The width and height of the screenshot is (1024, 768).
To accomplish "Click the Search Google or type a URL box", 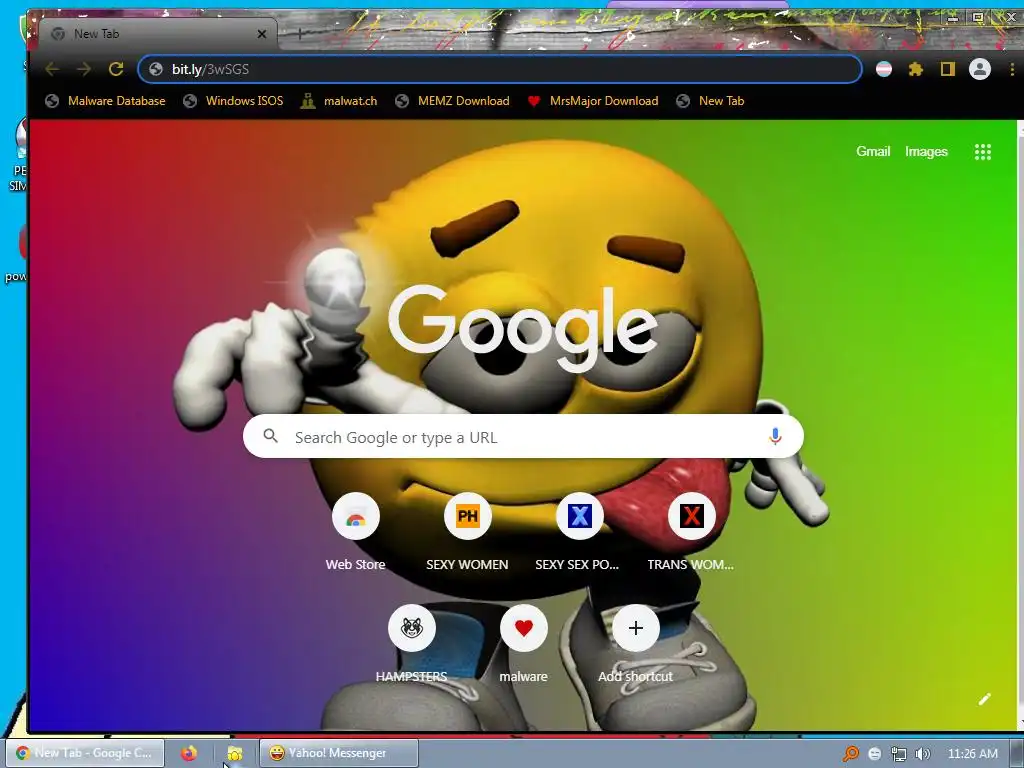I will (523, 436).
